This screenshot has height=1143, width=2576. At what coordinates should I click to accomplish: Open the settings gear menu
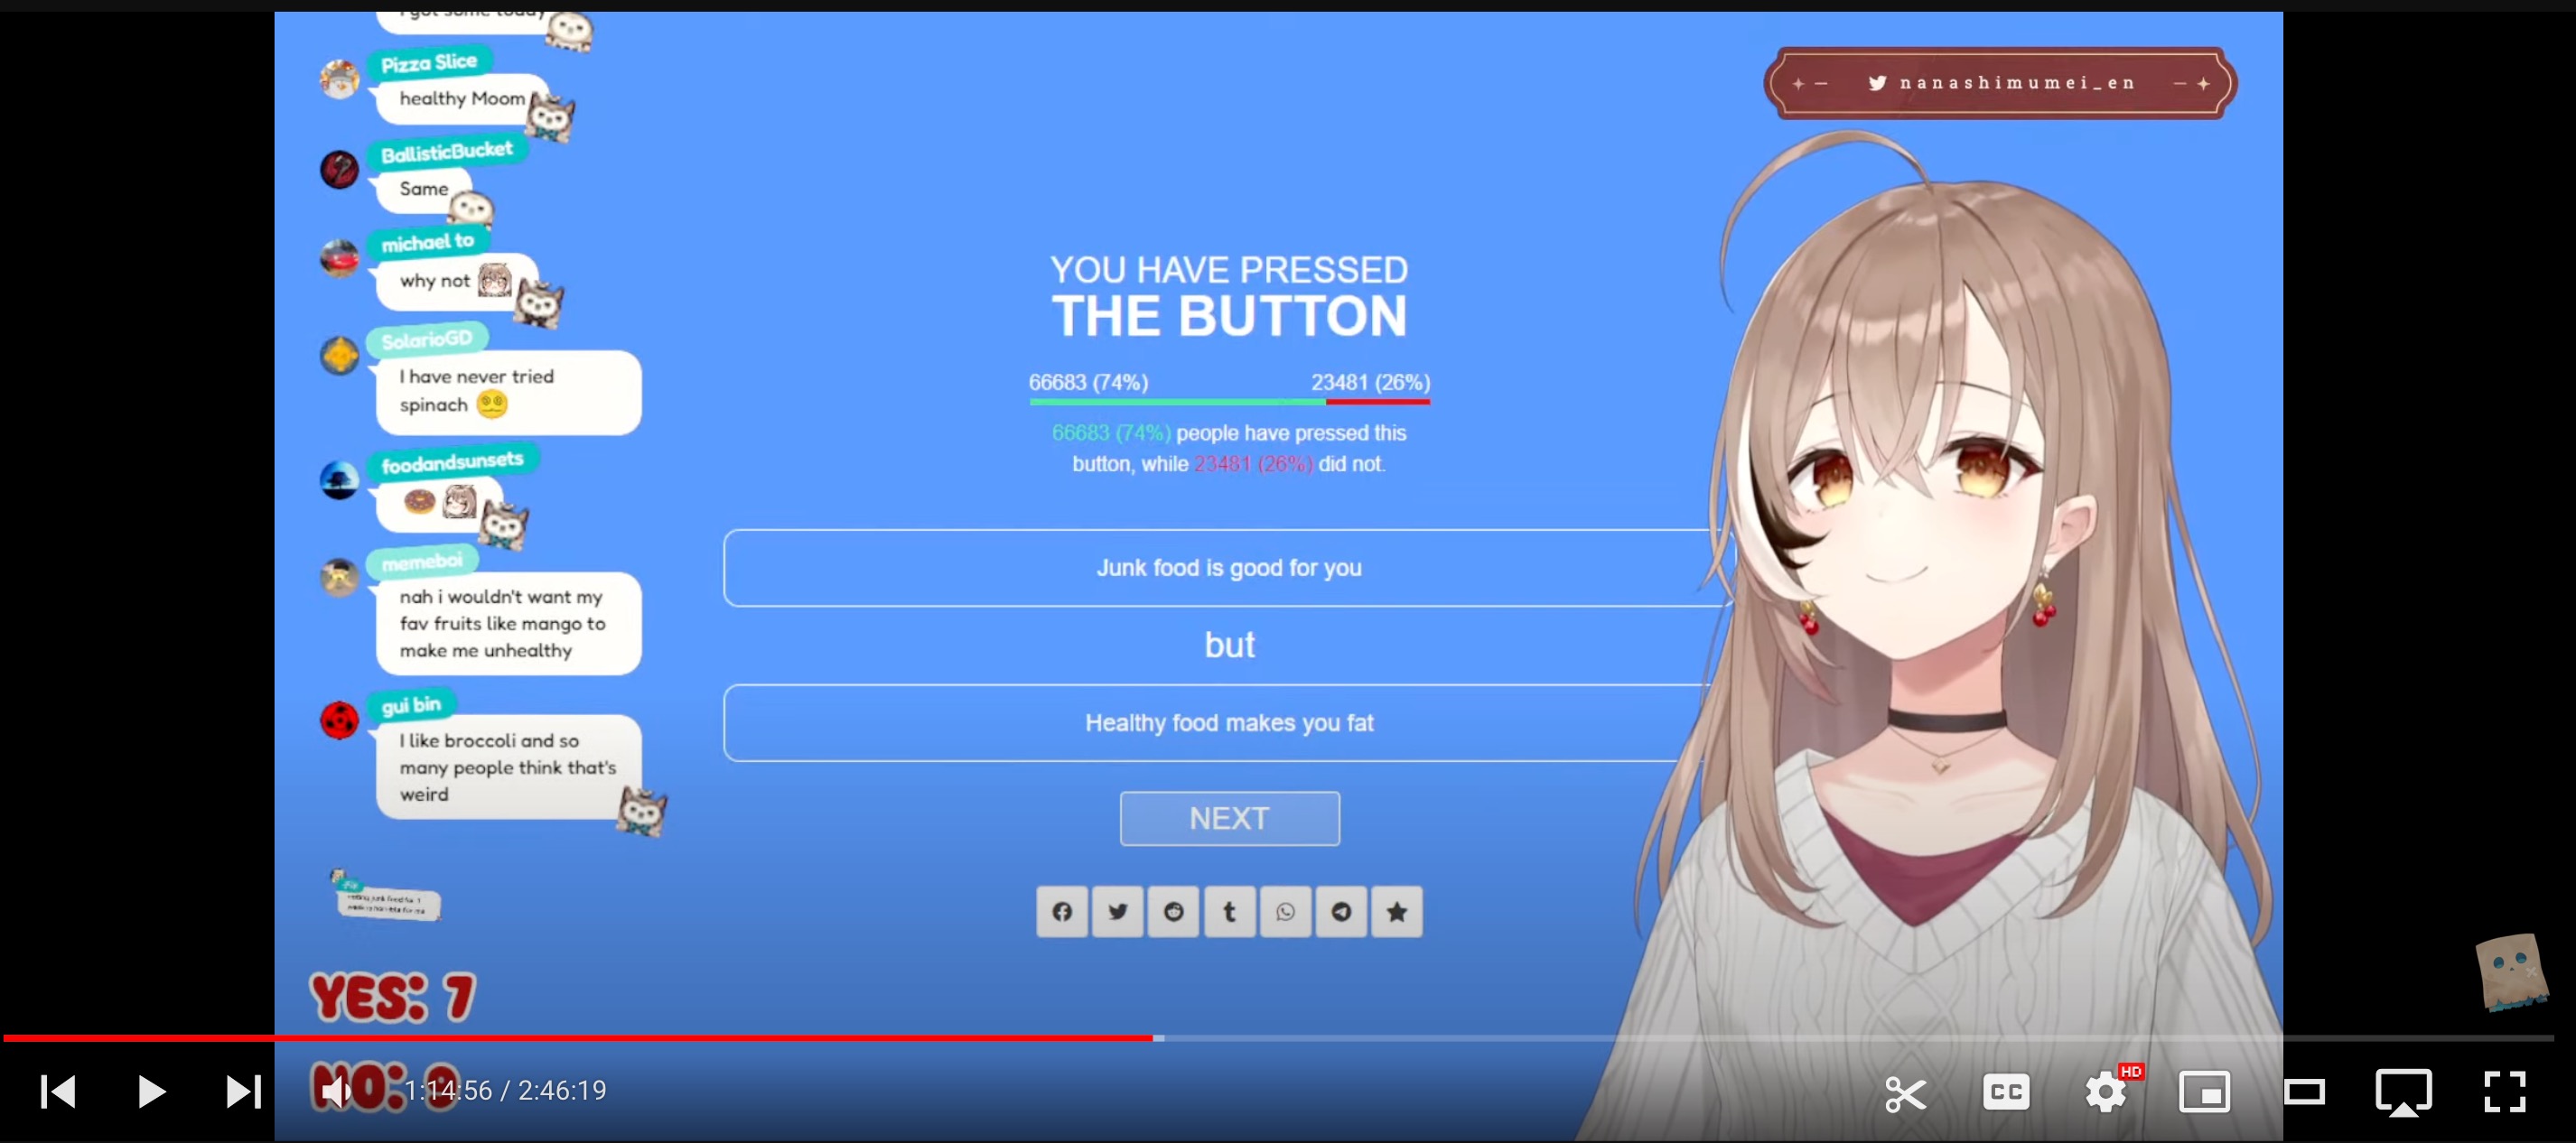2106,1091
